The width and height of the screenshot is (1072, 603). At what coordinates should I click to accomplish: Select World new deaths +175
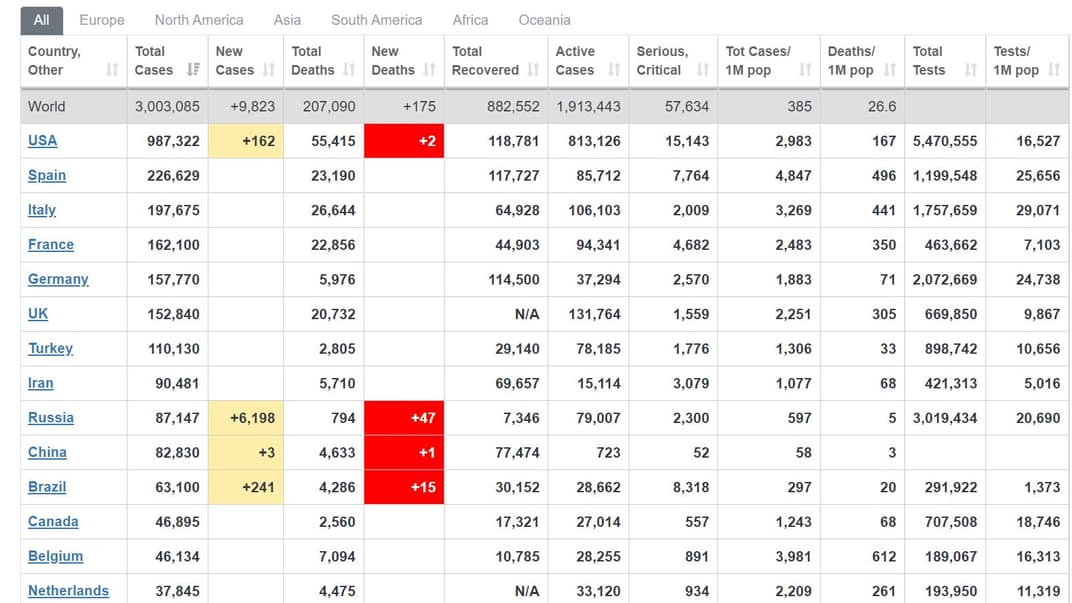point(419,107)
